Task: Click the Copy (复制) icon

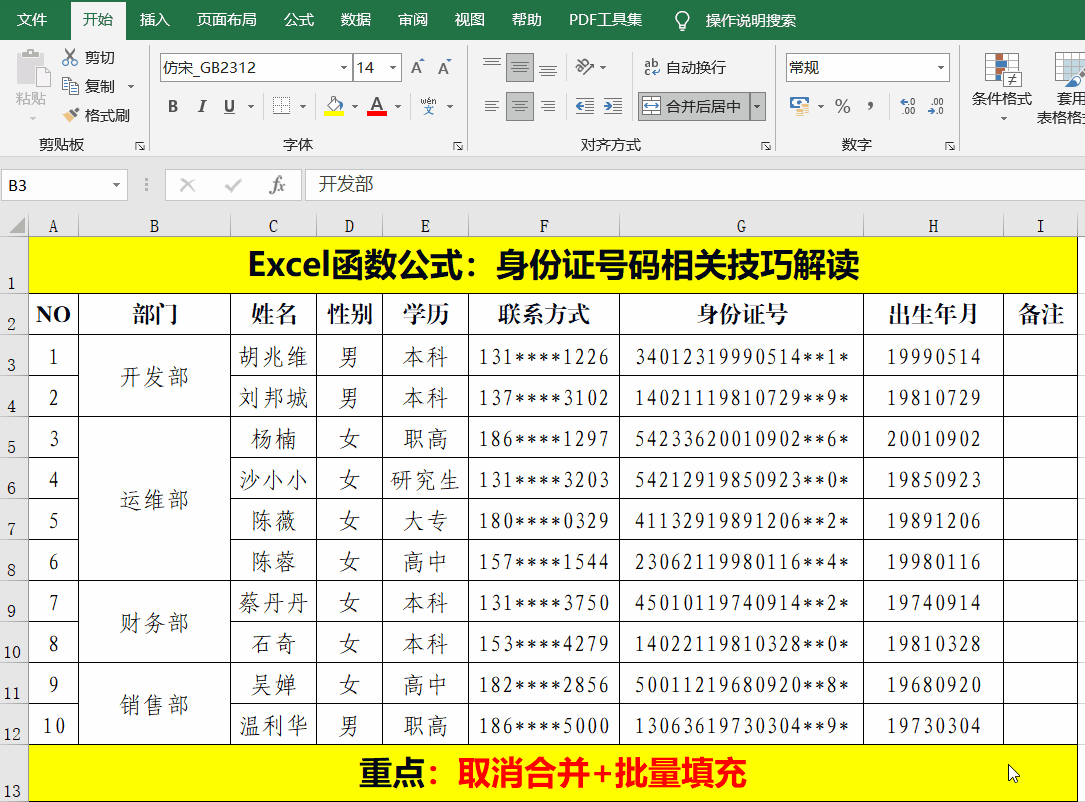Action: tap(70, 85)
